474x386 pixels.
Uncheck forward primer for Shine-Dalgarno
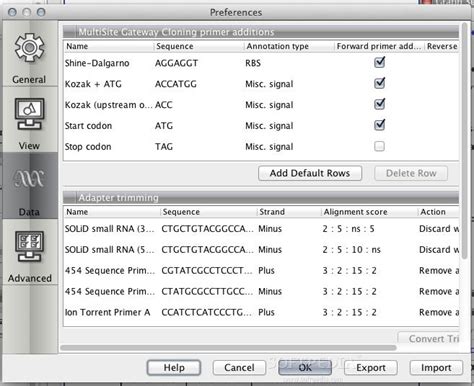[379, 62]
